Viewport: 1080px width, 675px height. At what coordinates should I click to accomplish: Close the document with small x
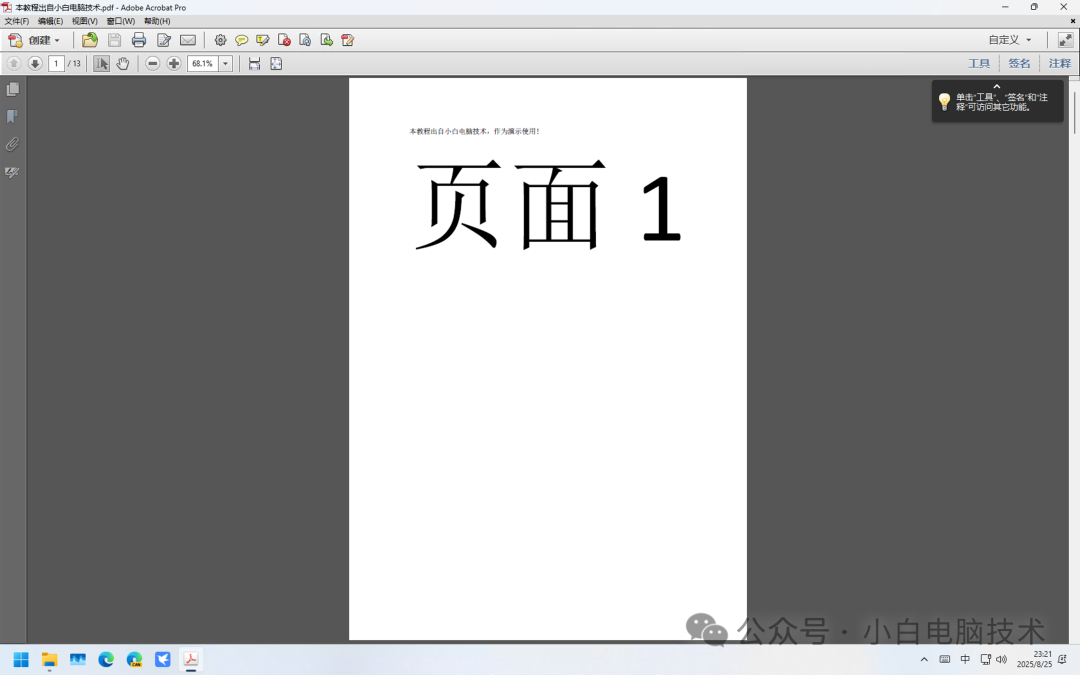[x=1072, y=21]
